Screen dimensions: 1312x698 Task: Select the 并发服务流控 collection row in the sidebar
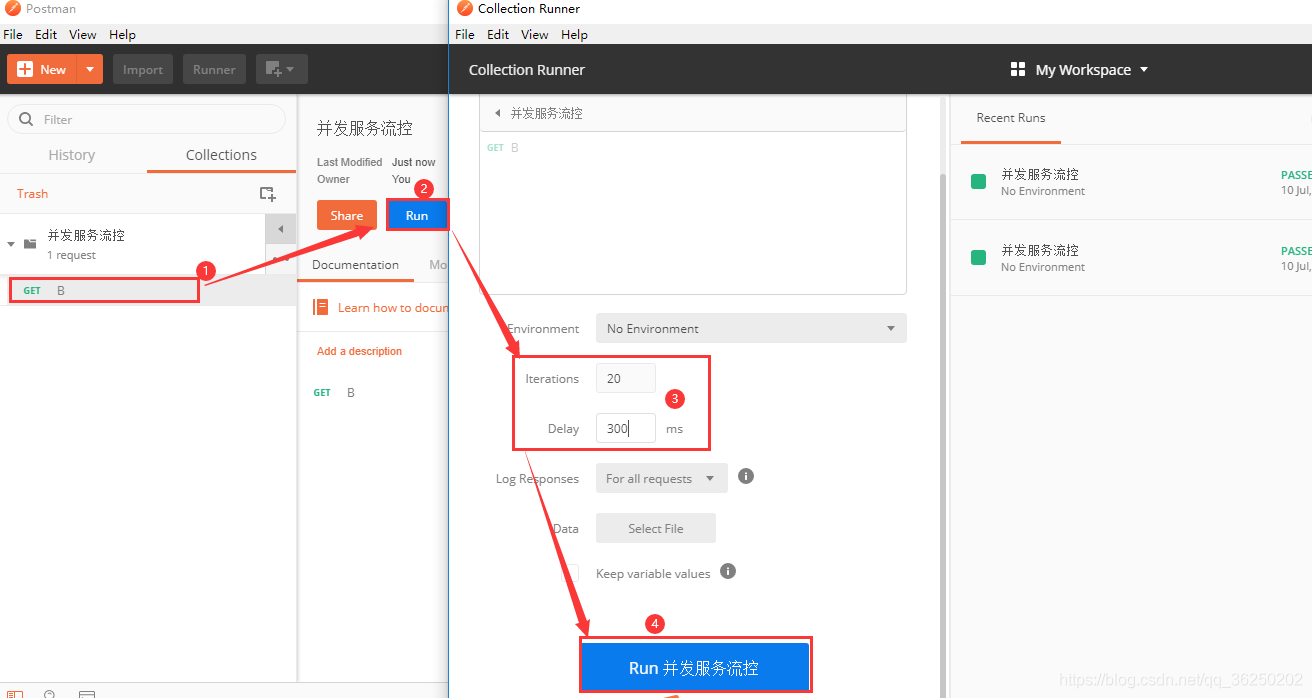(132, 244)
